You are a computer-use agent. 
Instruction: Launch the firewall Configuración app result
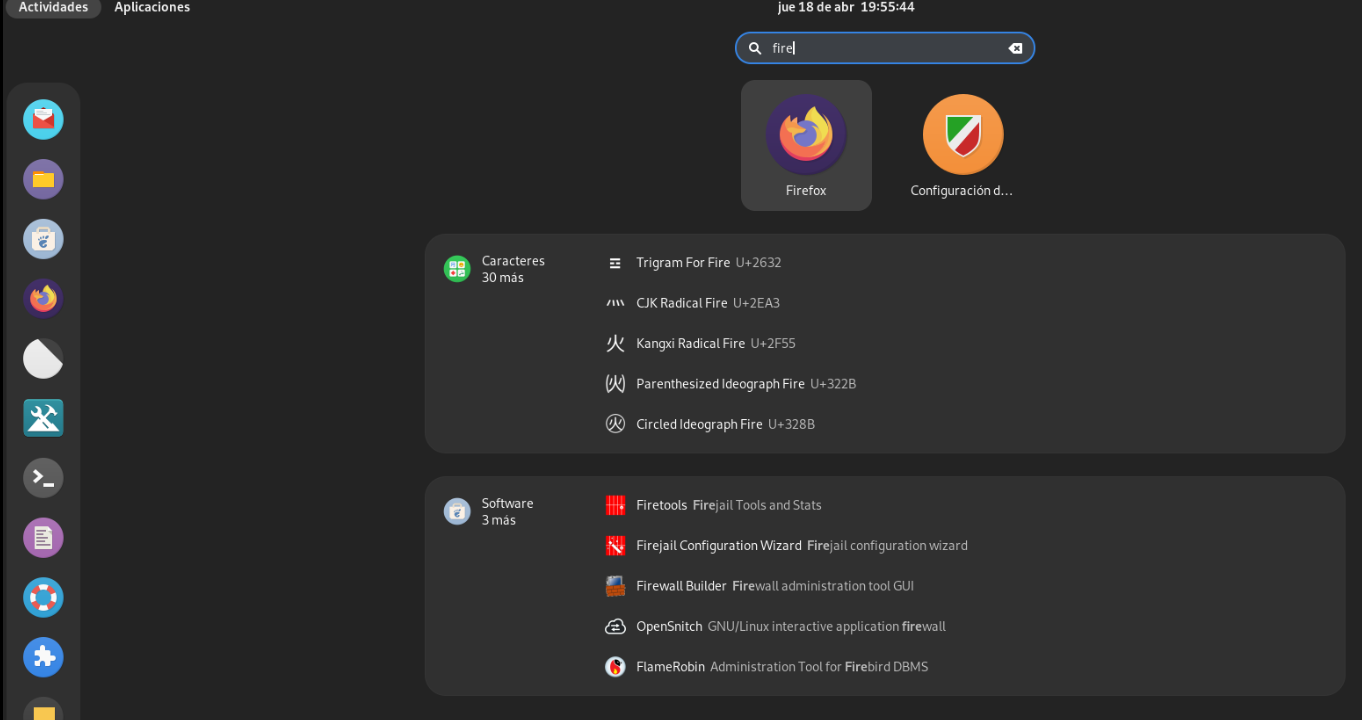click(x=962, y=145)
